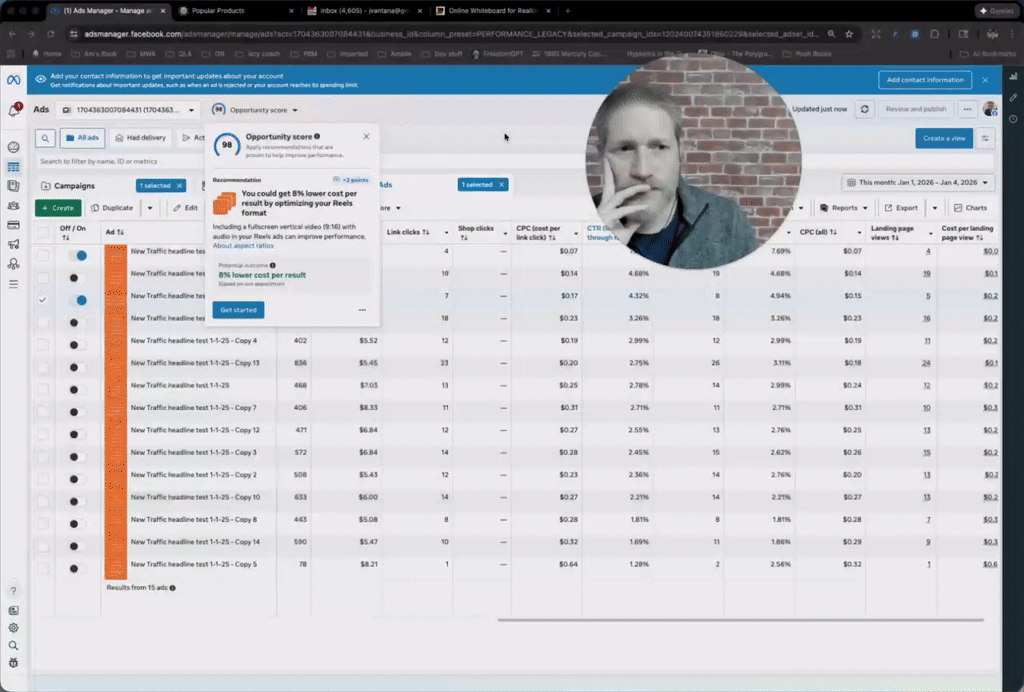Open Events Manager icon in left sidebar
1024x692 pixels.
point(13,264)
